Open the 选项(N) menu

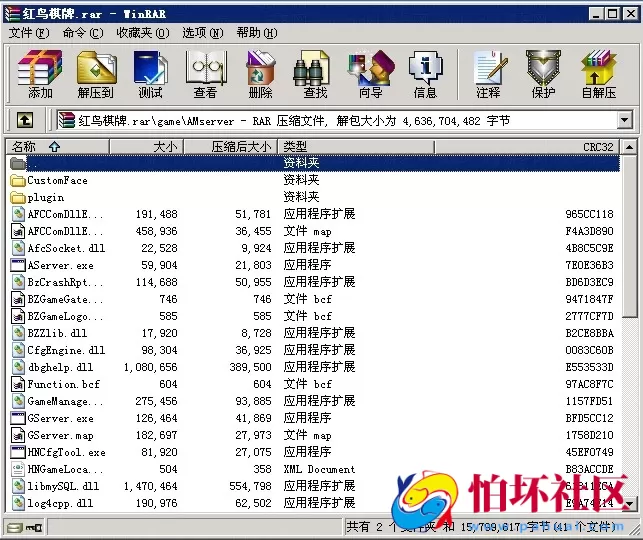[203, 33]
